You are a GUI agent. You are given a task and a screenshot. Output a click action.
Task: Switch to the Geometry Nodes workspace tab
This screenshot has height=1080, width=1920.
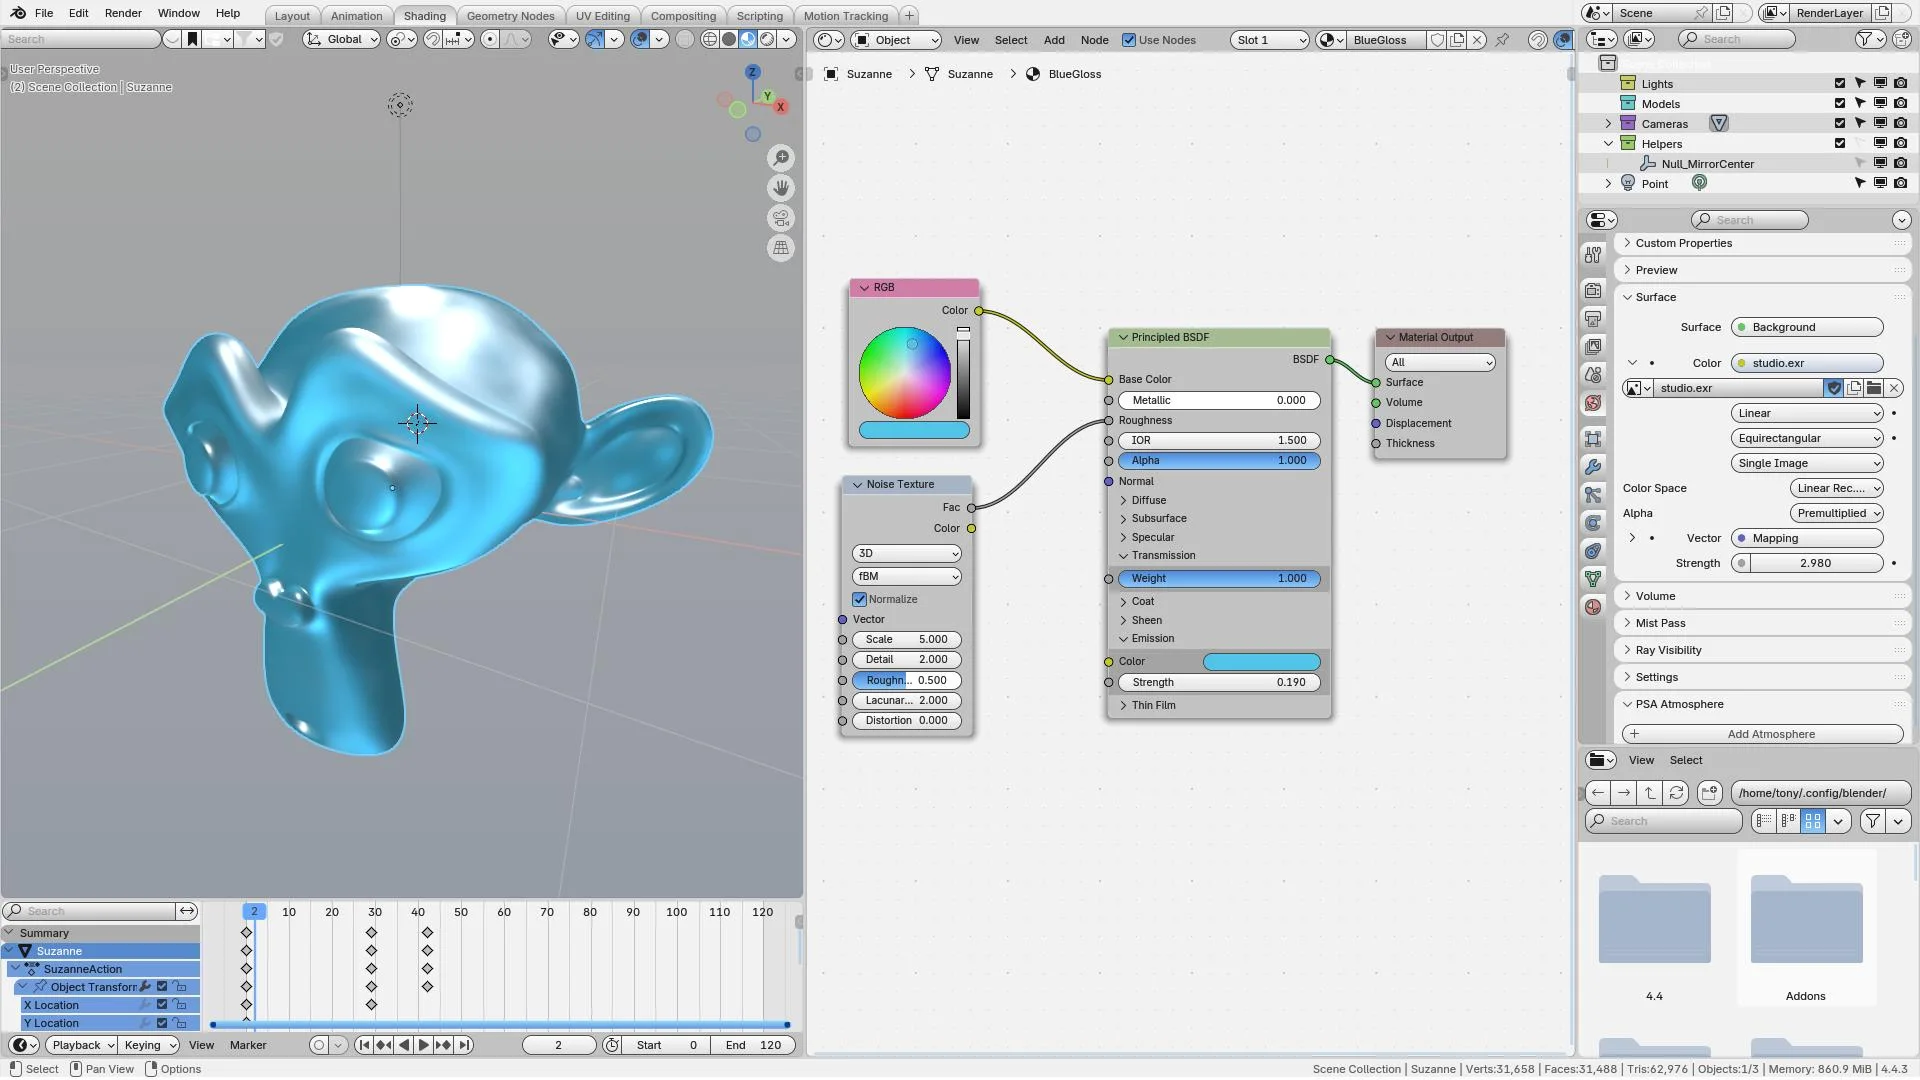point(510,15)
